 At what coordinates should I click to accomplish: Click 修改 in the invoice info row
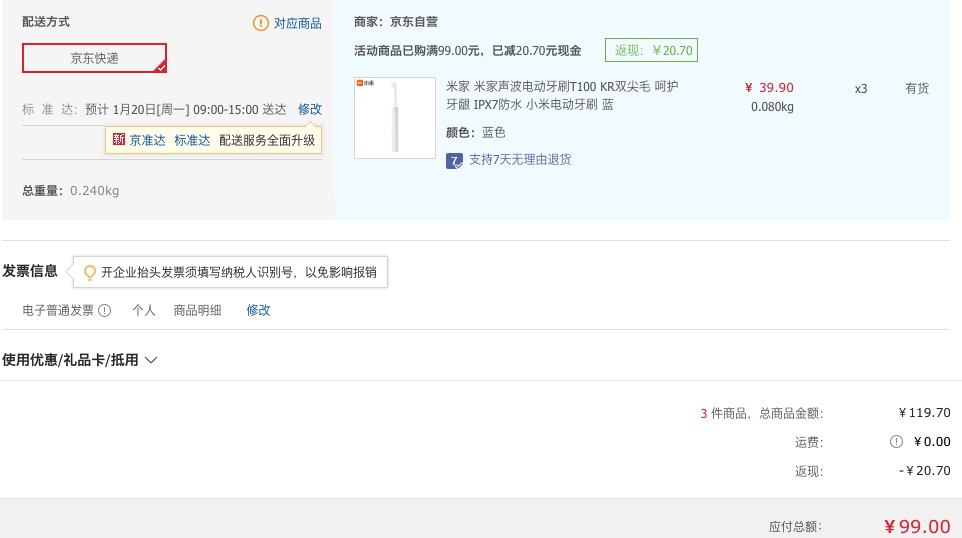(x=258, y=310)
